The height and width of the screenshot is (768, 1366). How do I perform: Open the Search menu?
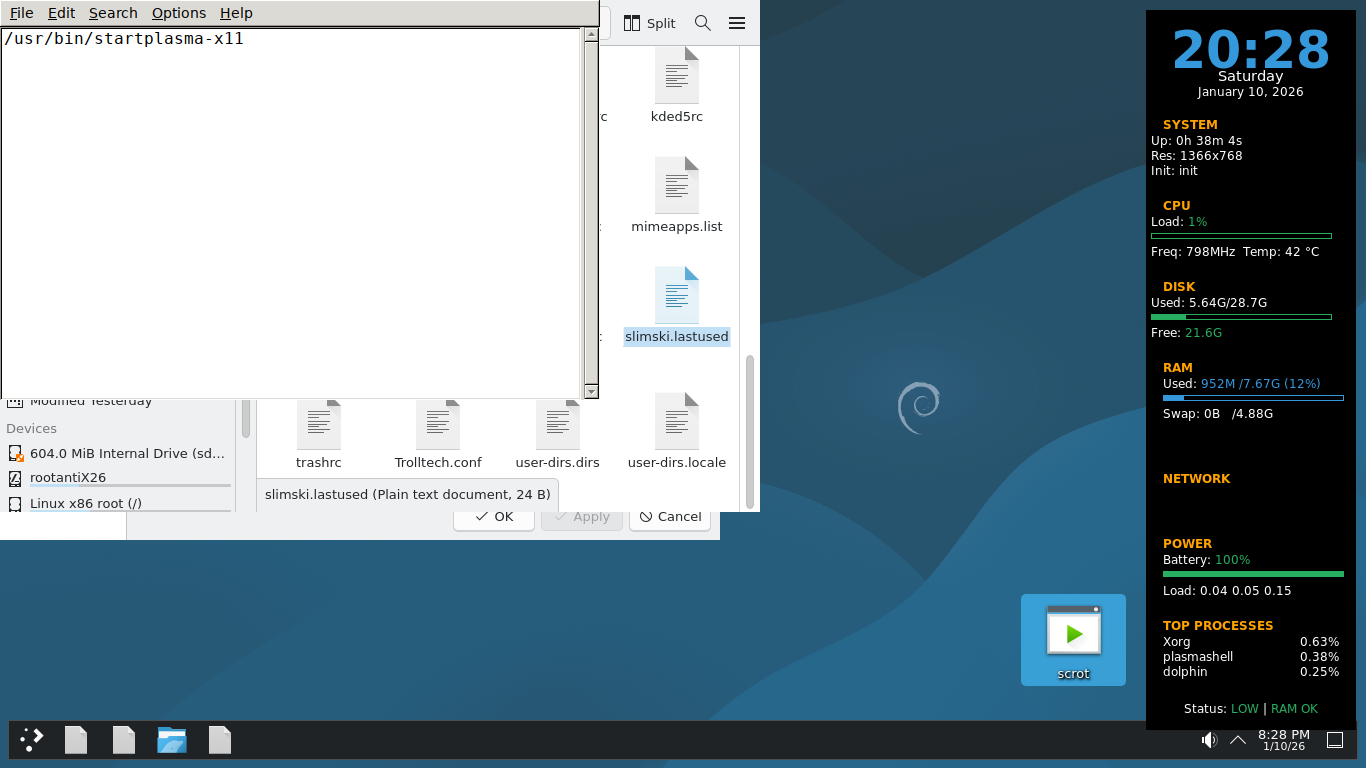tap(113, 13)
